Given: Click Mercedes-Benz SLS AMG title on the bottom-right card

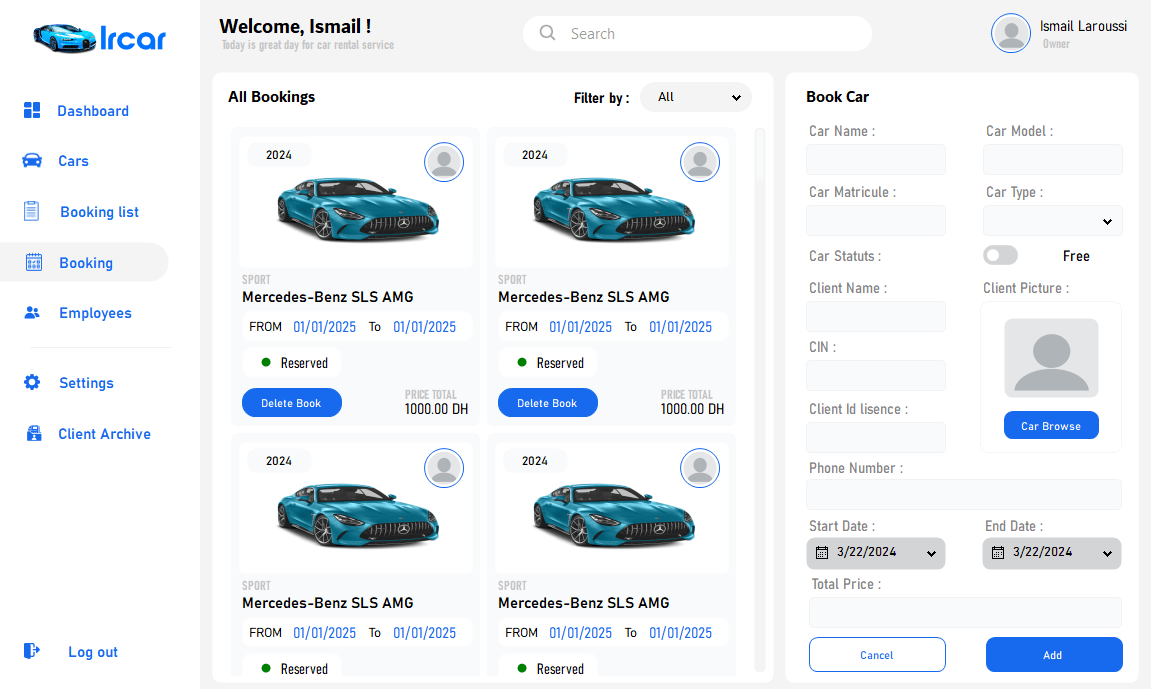Looking at the screenshot, I should tap(584, 603).
